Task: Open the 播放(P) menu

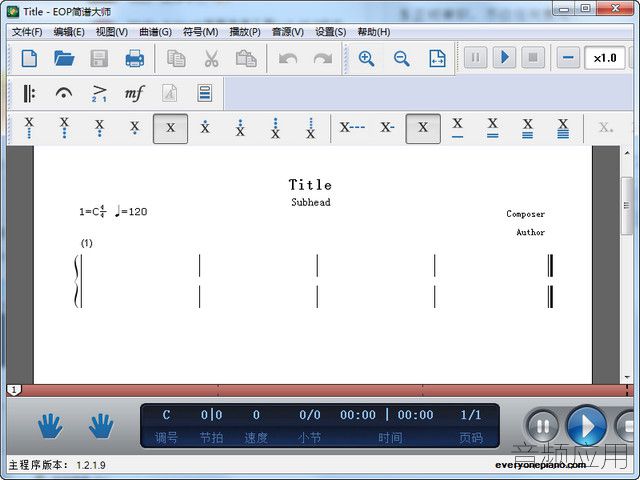Action: click(245, 32)
